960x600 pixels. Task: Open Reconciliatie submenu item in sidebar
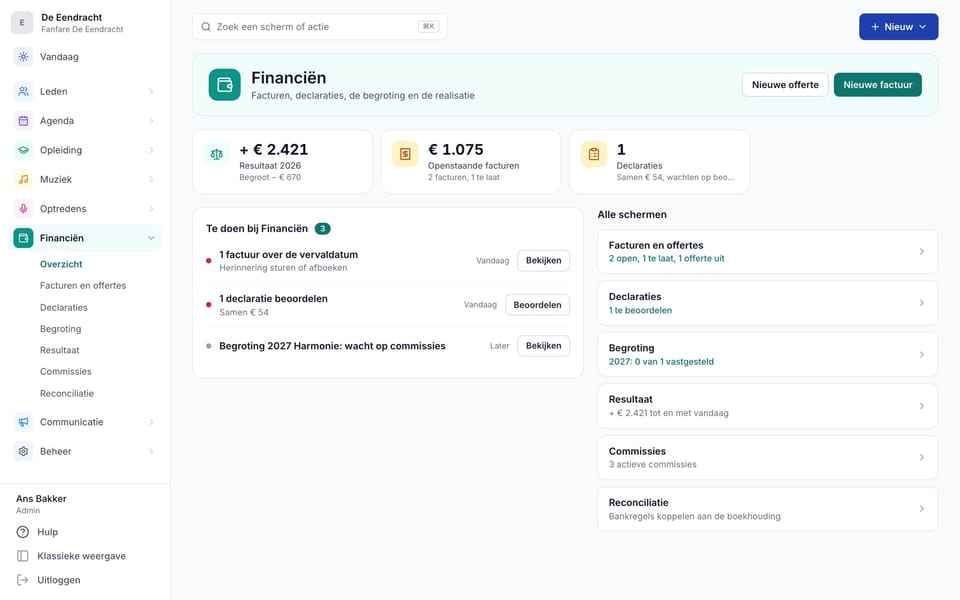pyautogui.click(x=67, y=394)
